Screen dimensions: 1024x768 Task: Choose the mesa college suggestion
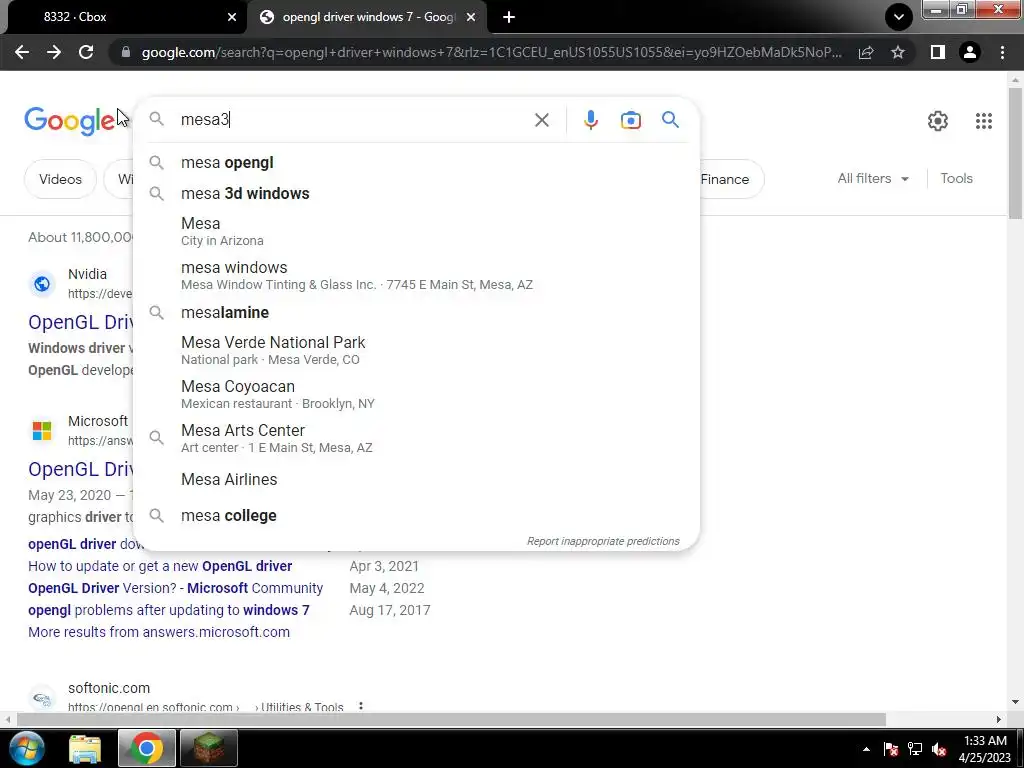pyautogui.click(x=417, y=515)
